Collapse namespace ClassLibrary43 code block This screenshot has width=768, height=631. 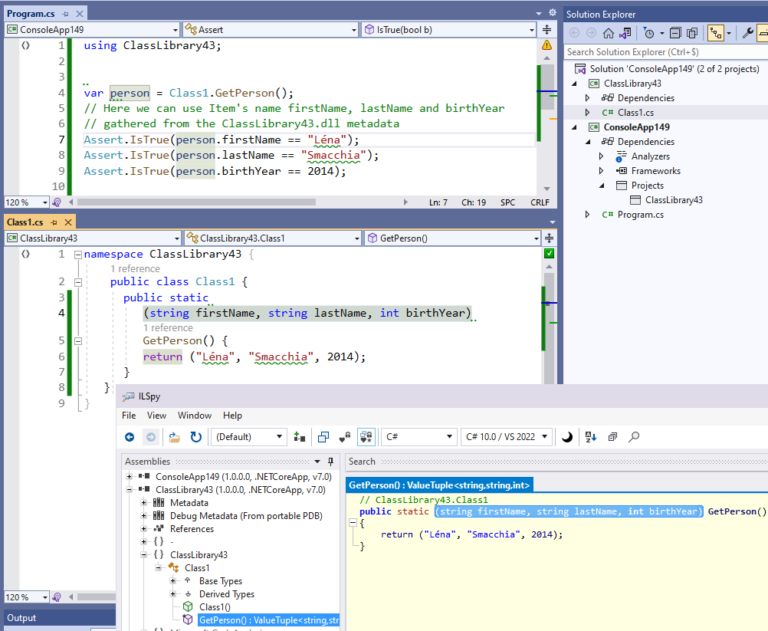click(x=77, y=255)
